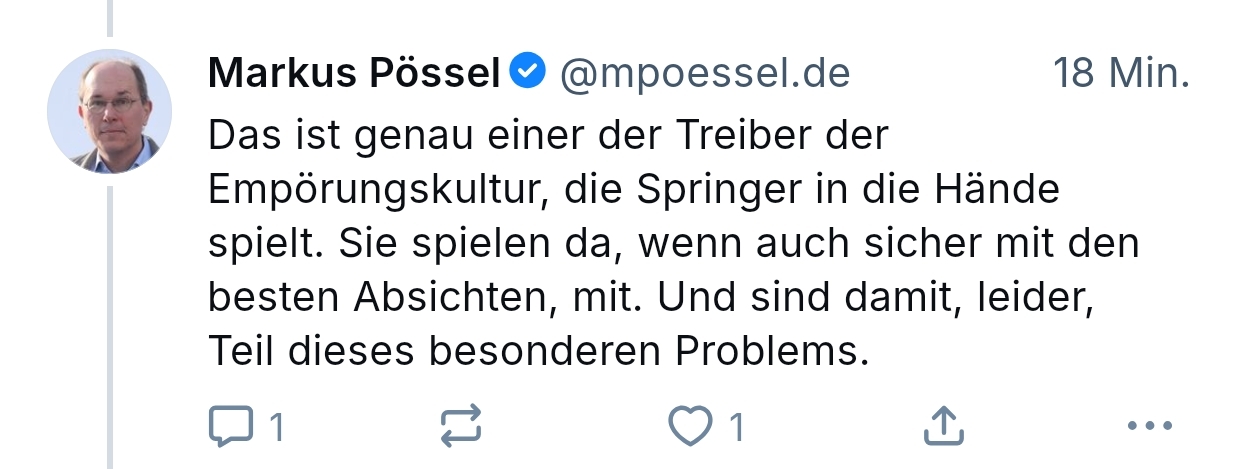Open the three-dot more options menu
Image resolution: width=1239 pixels, height=469 pixels.
(1148, 426)
